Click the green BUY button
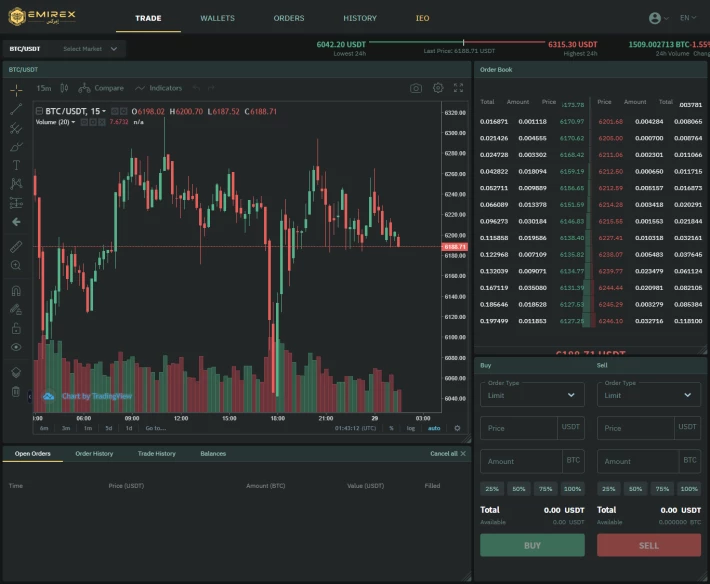The width and height of the screenshot is (710, 584). (x=532, y=545)
